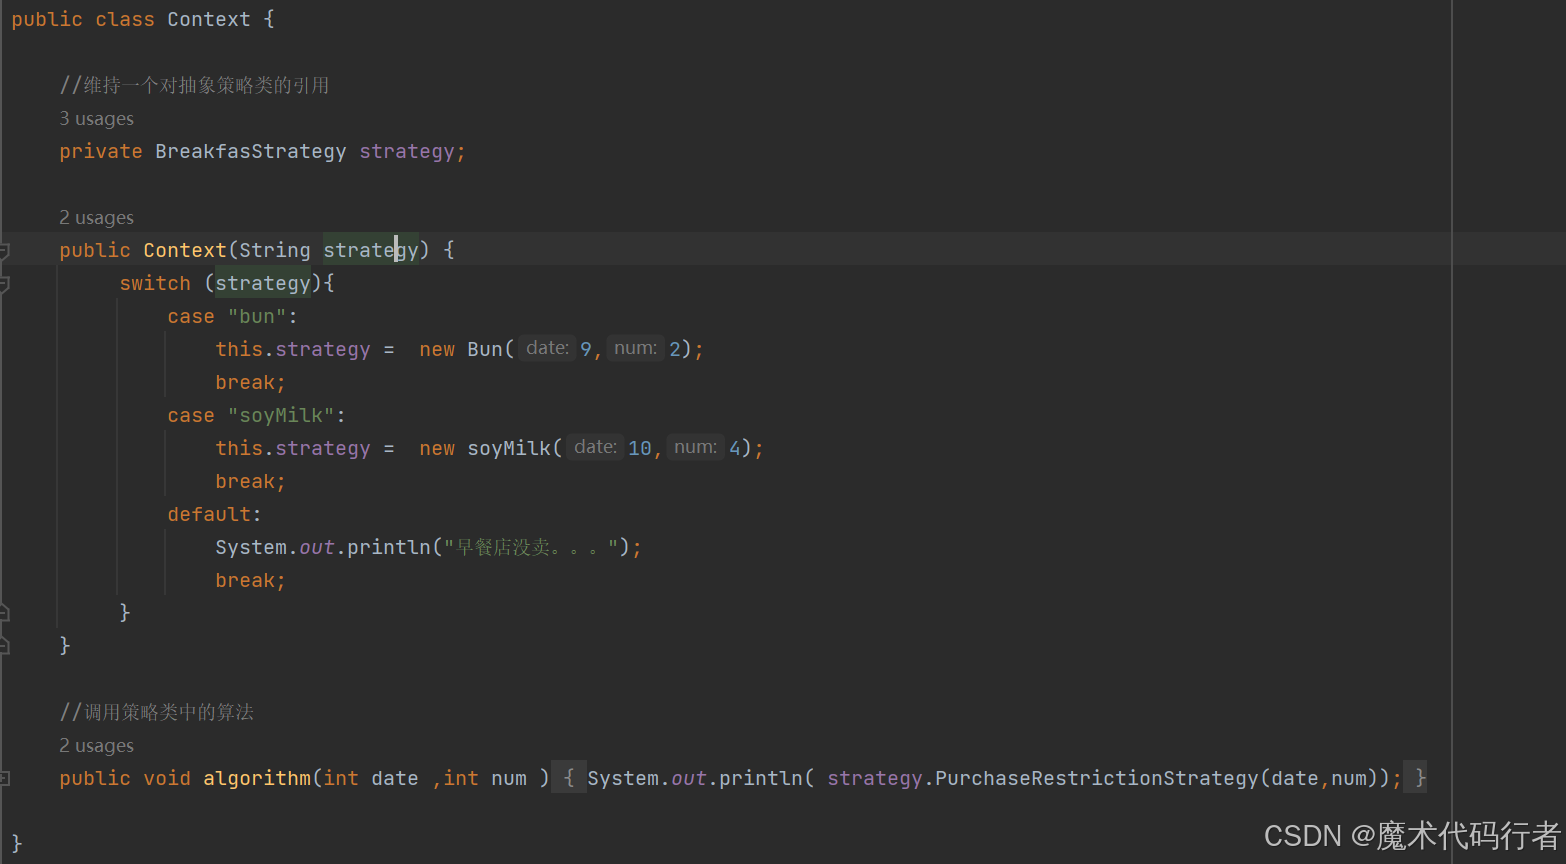This screenshot has height=864, width=1566.
Task: Click println in the default branch
Action: click(389, 547)
